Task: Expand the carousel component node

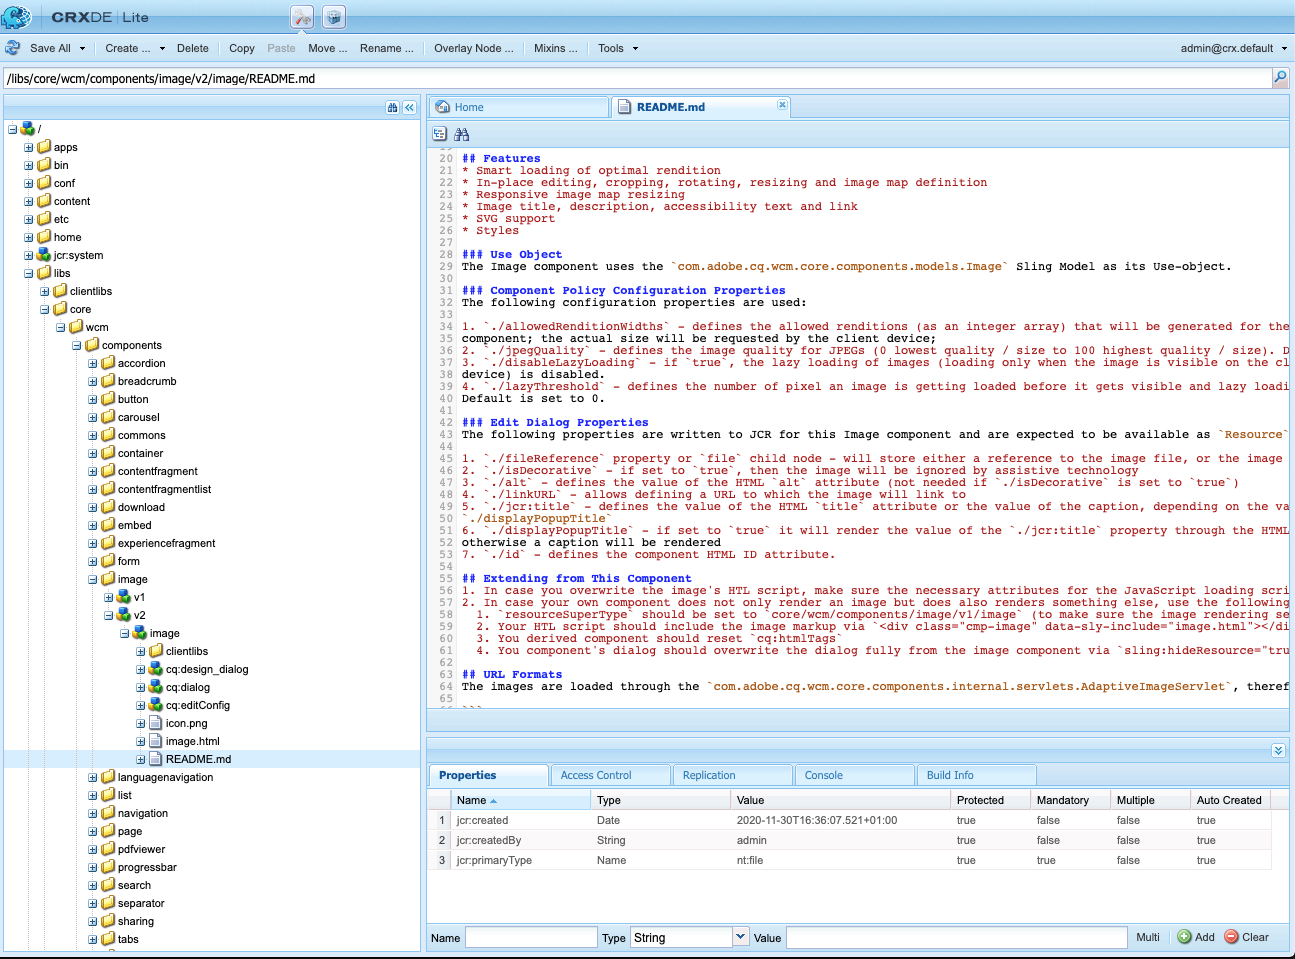Action: pyautogui.click(x=93, y=417)
